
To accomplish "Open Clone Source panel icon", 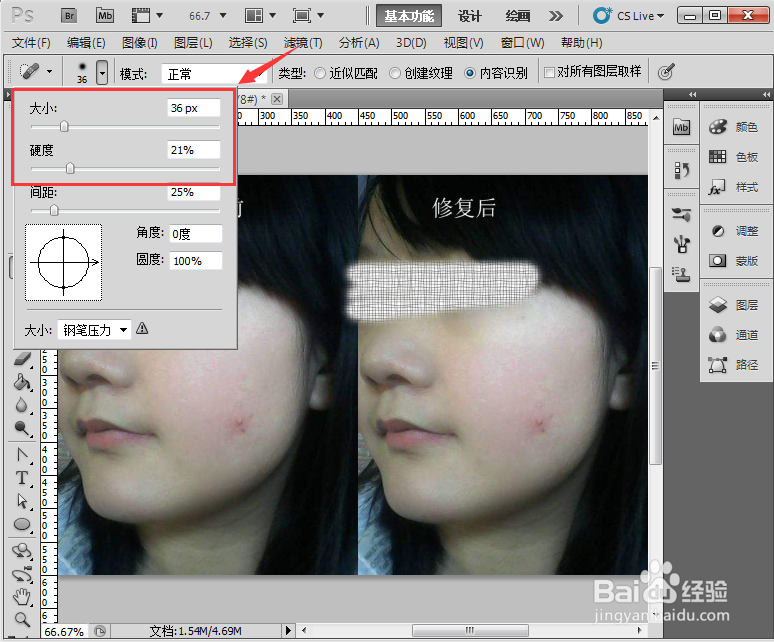I will tap(681, 273).
